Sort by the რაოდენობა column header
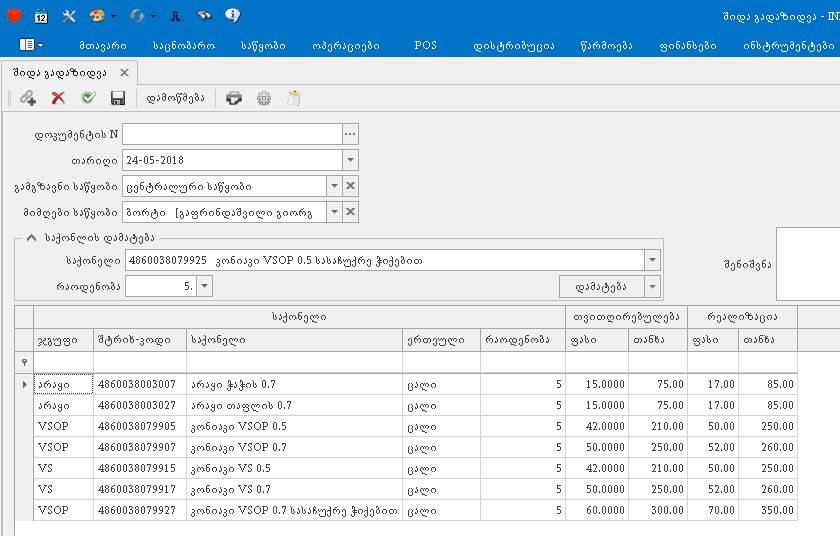The image size is (840, 536). [x=523, y=340]
